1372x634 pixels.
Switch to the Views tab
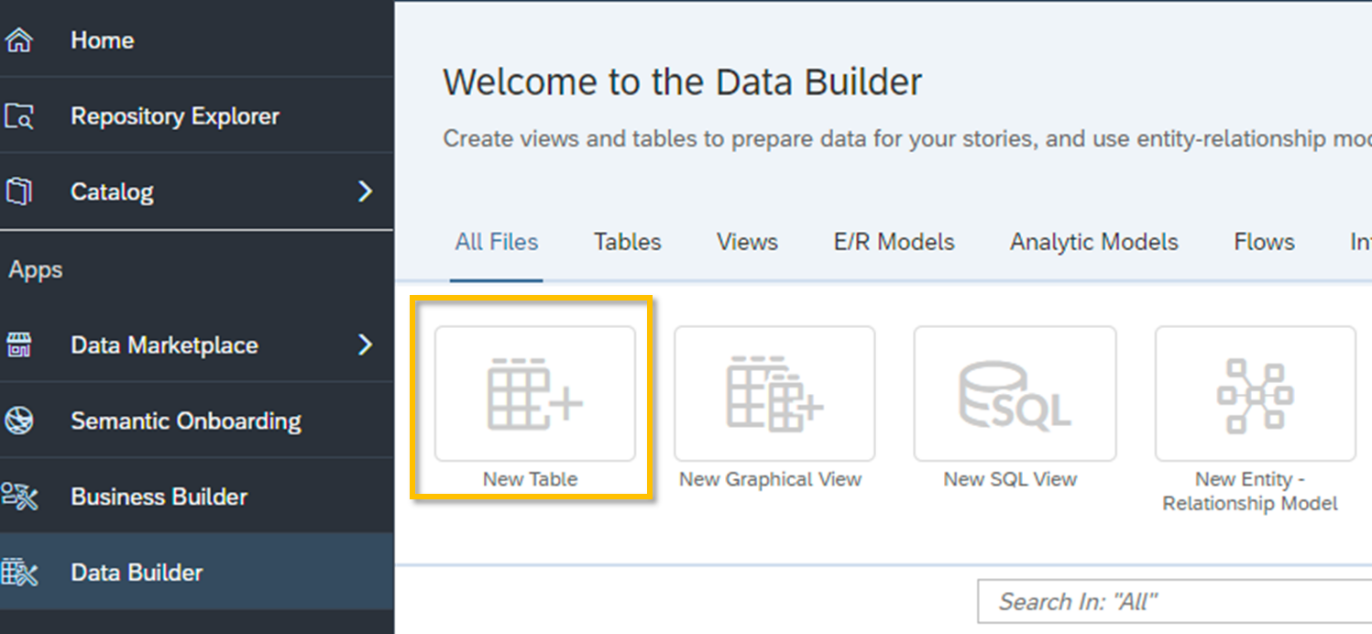[746, 241]
